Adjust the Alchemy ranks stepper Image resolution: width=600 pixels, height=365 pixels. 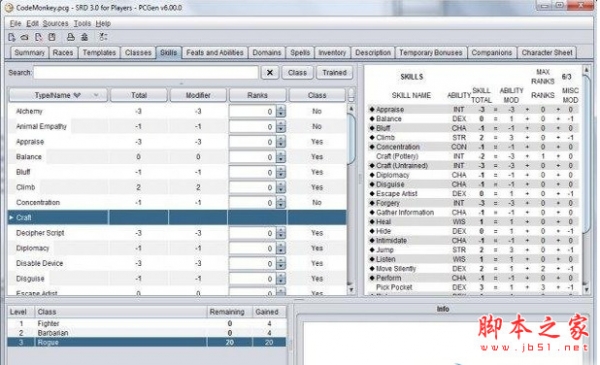(x=281, y=111)
